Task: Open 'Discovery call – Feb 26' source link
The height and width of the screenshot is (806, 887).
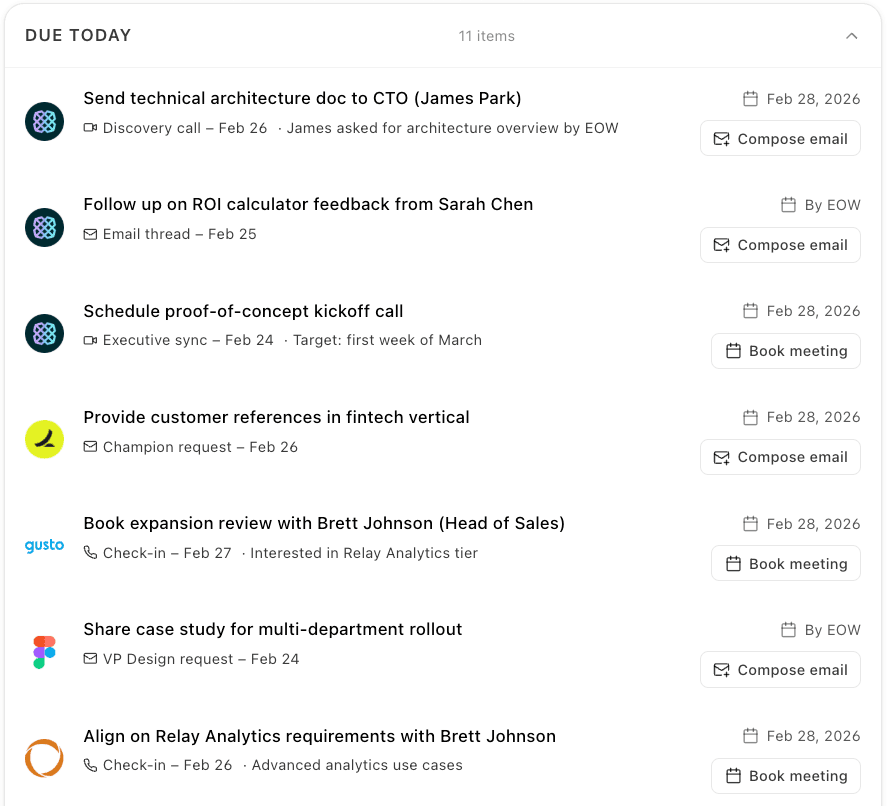Action: [175, 128]
